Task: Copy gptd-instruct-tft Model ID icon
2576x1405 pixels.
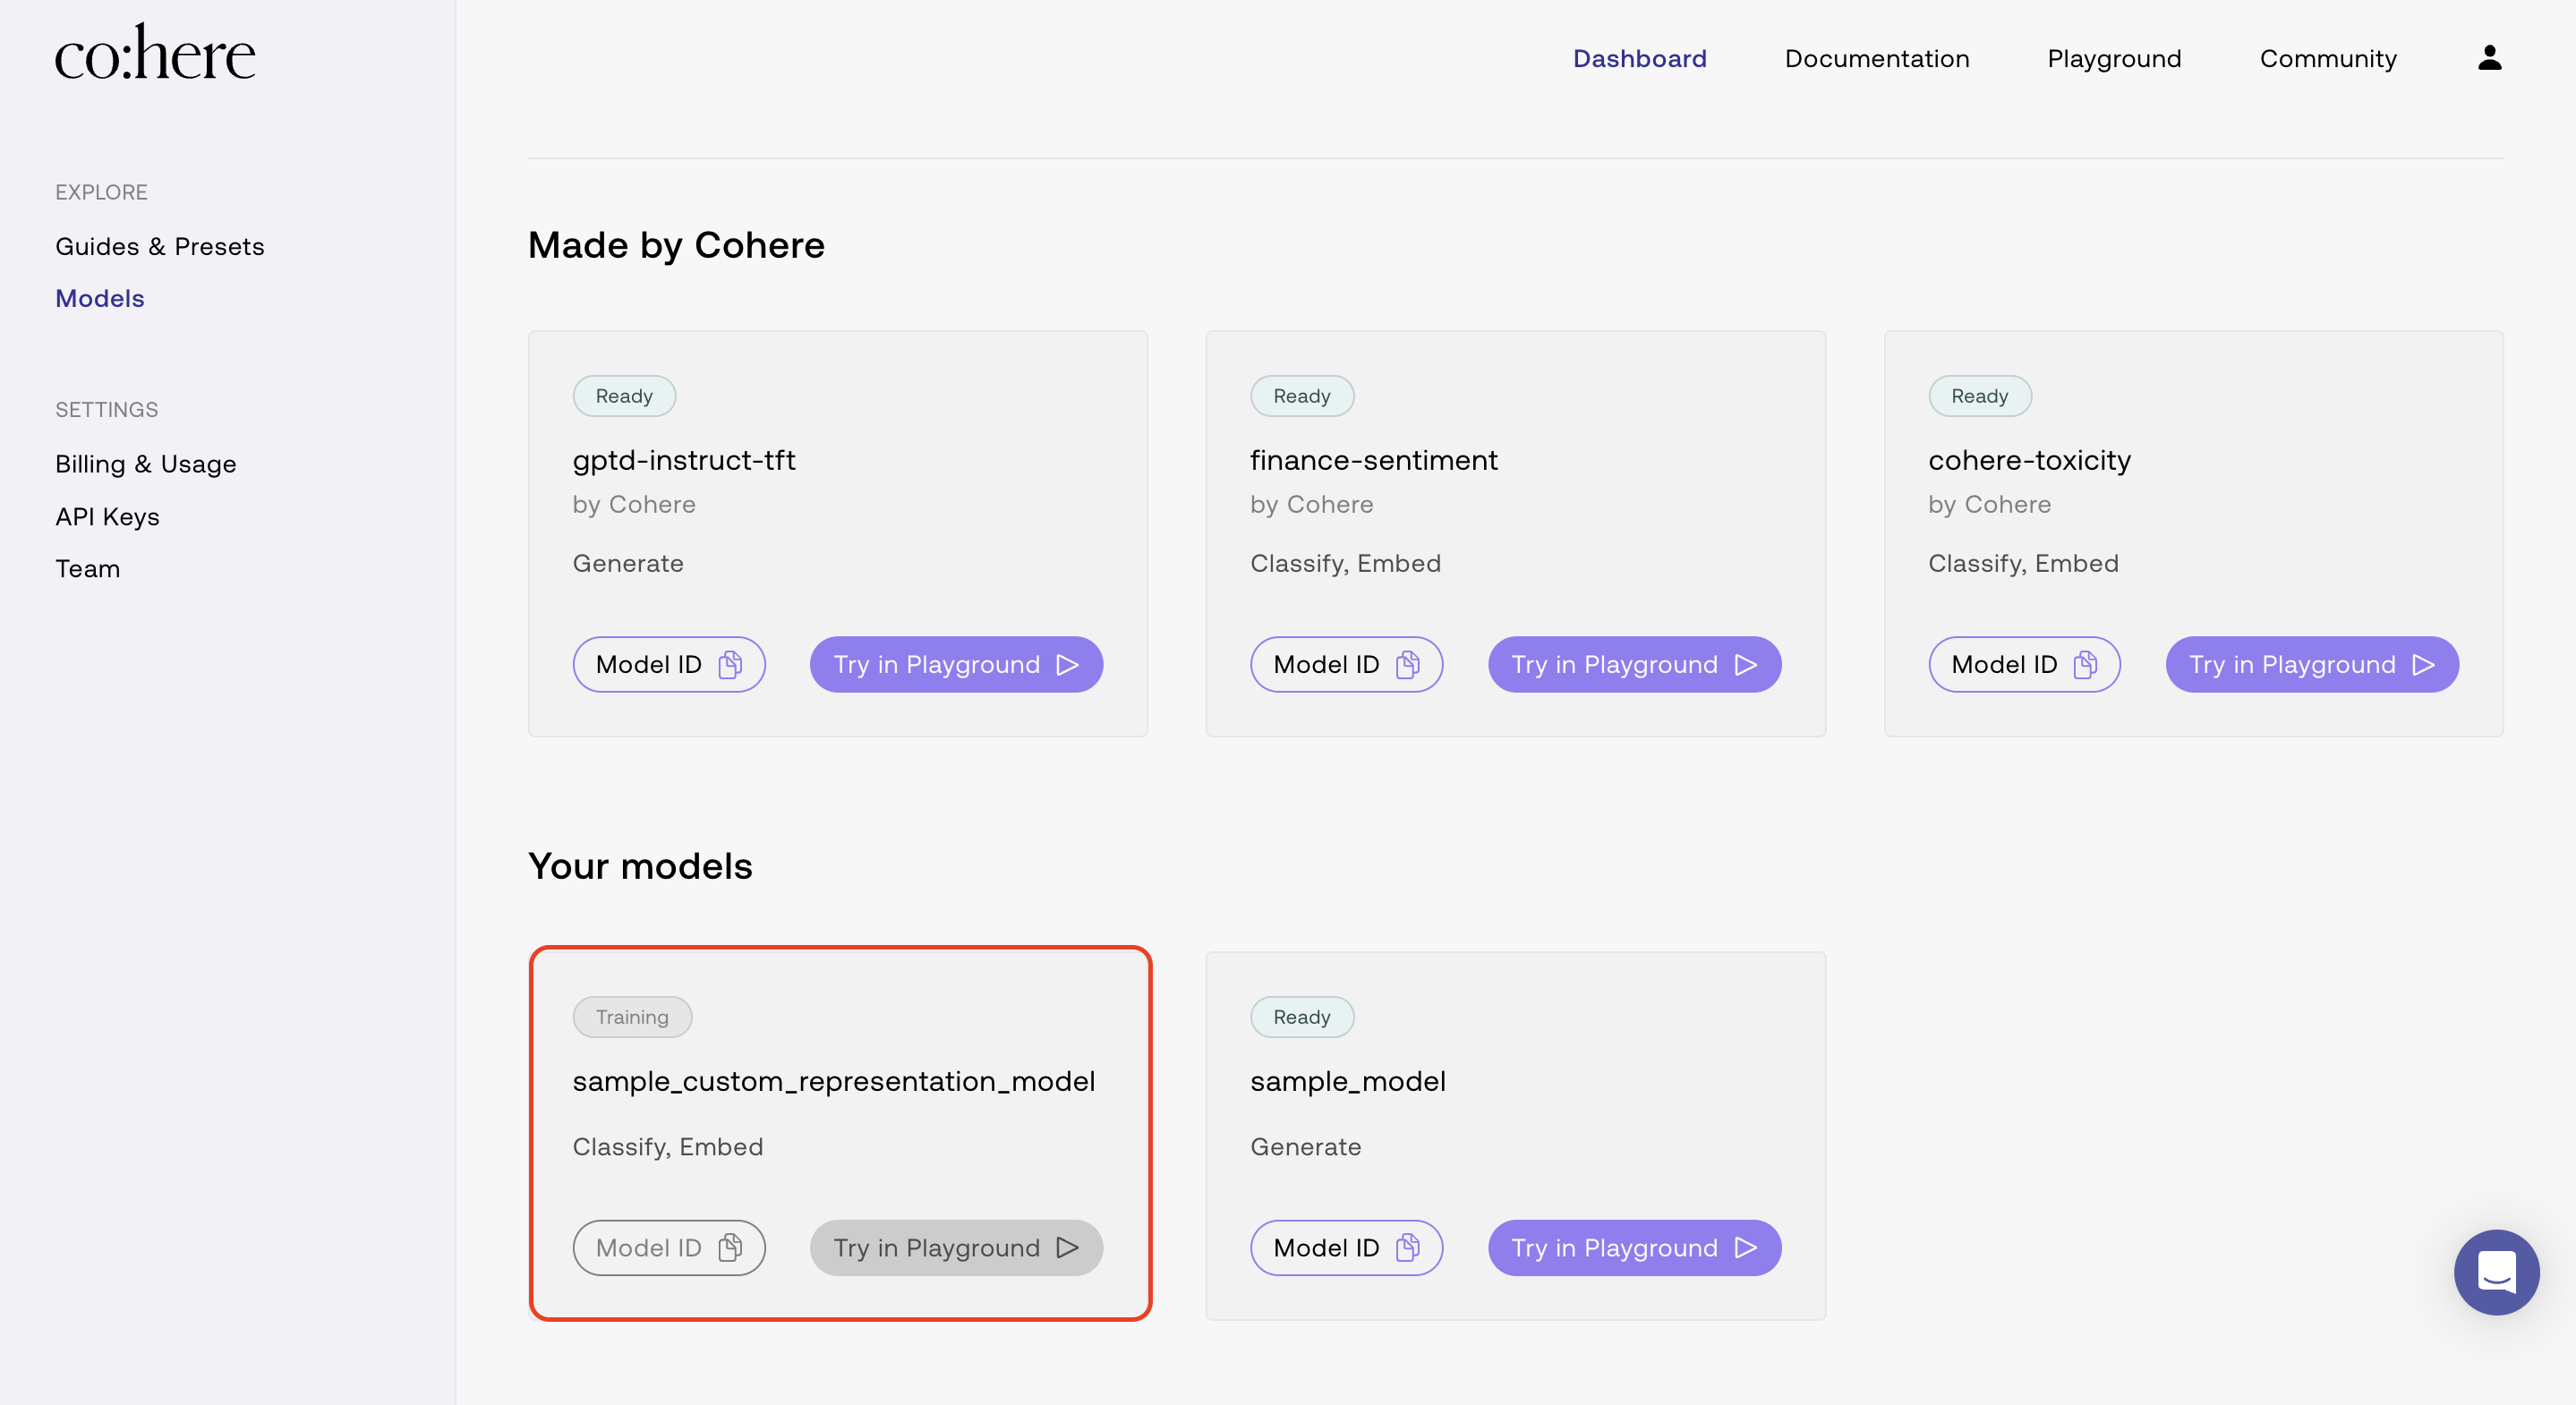Action: (730, 664)
